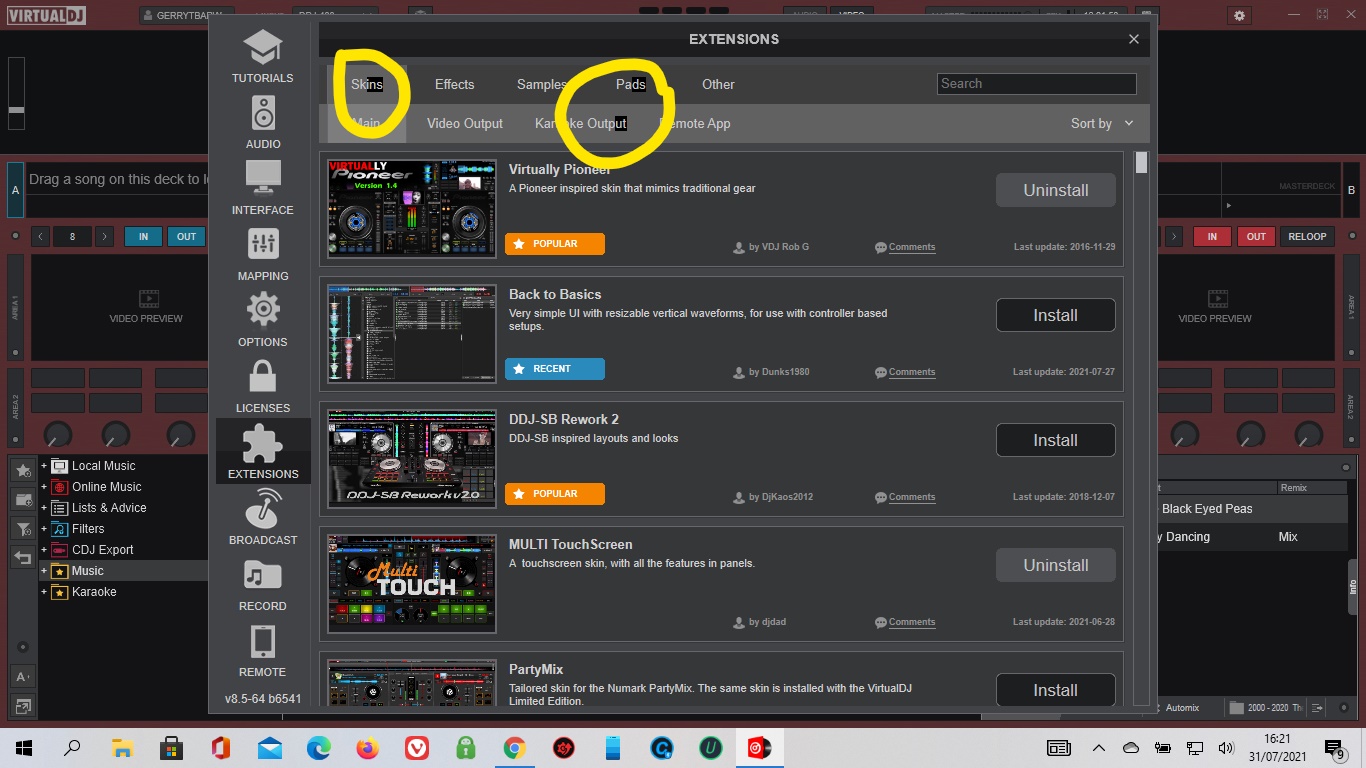Open Firefox from the taskbar
This screenshot has height=768, width=1366.
pyautogui.click(x=367, y=747)
